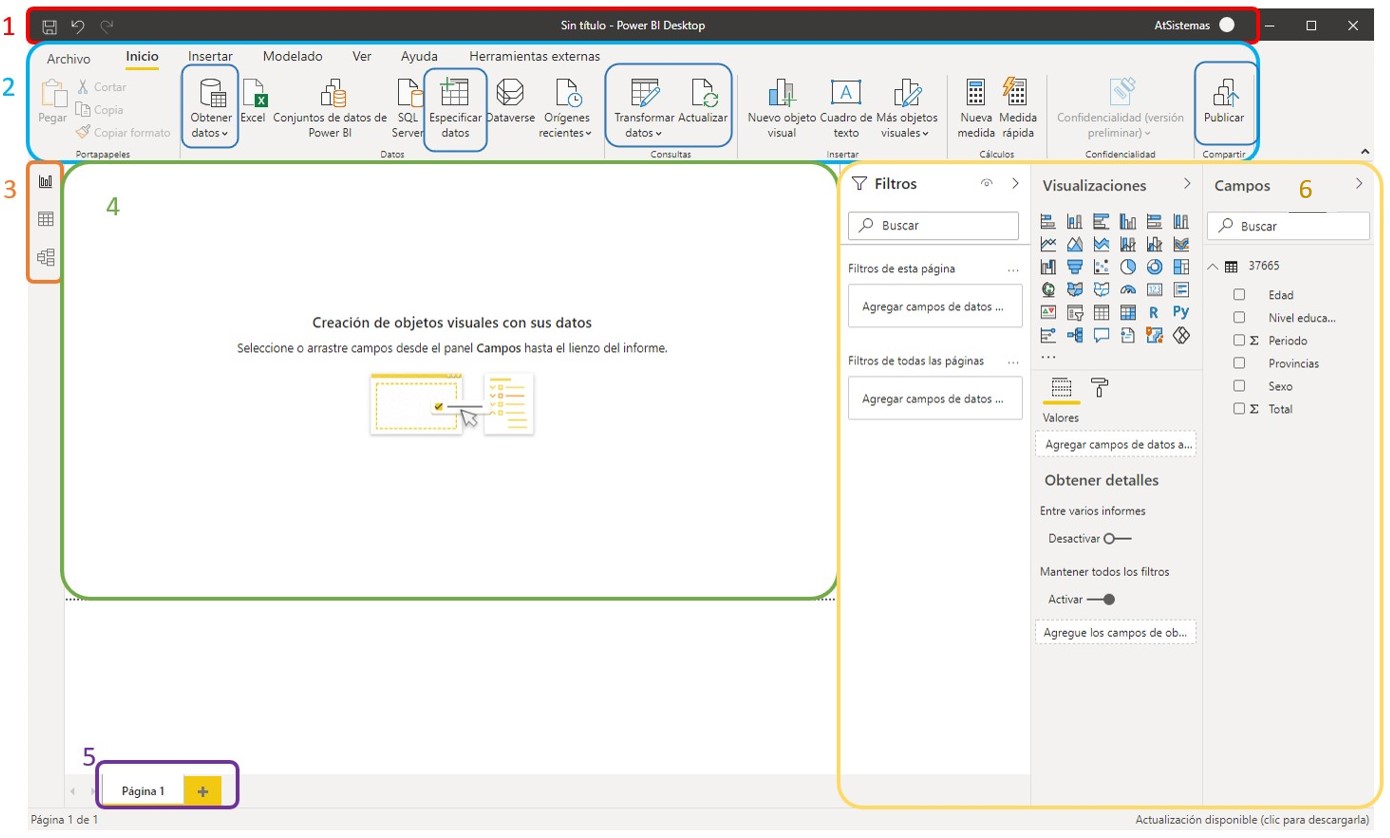The image size is (1390, 838).
Task: Add a new page with the plus button
Action: pos(202,791)
